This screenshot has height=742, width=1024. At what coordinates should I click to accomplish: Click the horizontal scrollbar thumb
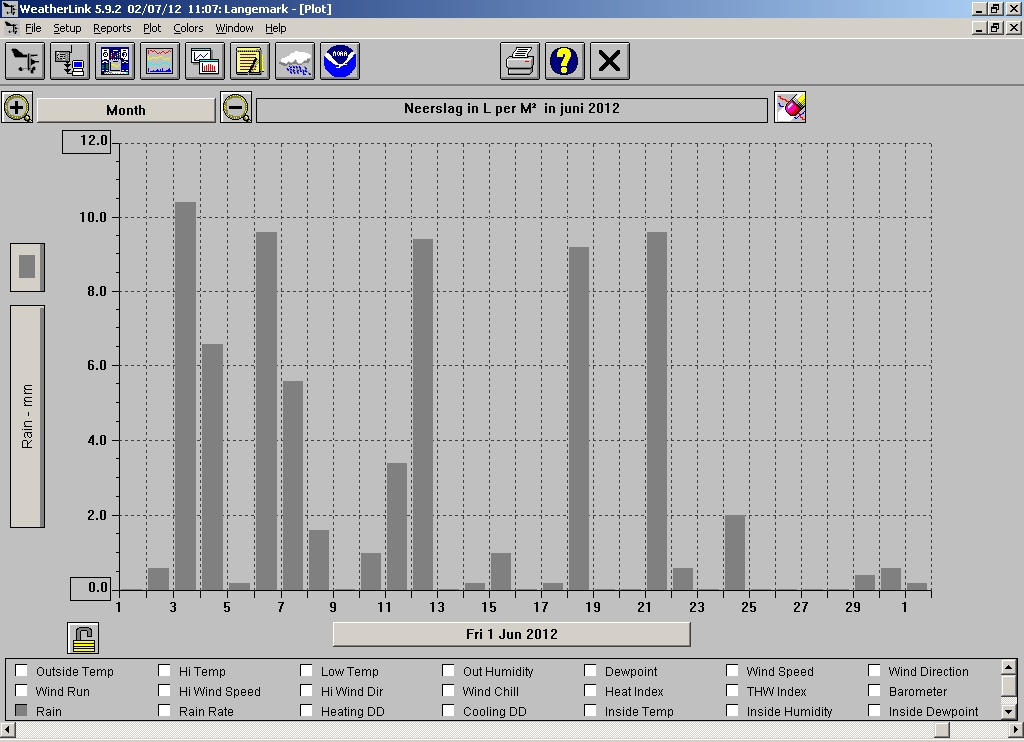click(942, 729)
